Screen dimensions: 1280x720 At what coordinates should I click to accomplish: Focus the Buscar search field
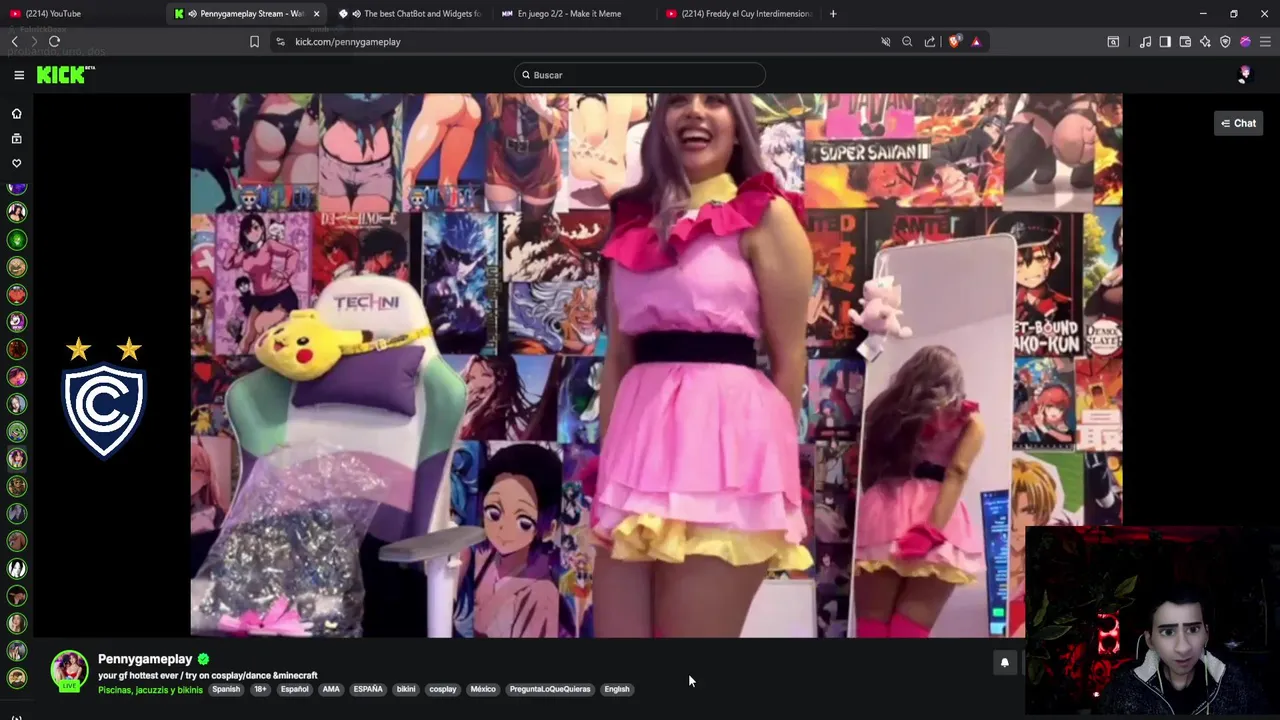[x=640, y=75]
